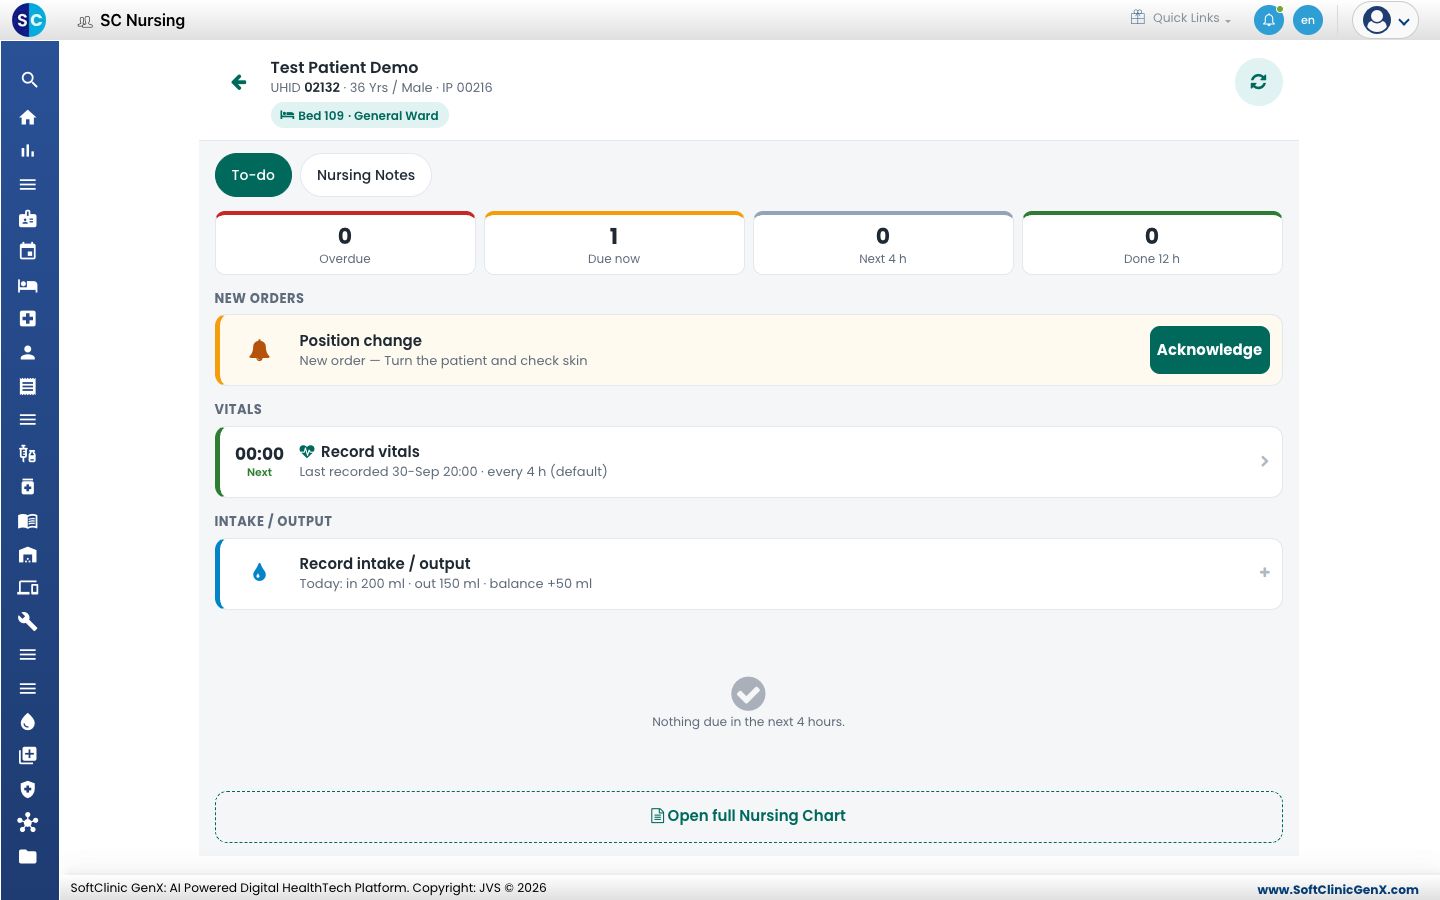Click the water drop icon in sidebar

click(x=28, y=722)
